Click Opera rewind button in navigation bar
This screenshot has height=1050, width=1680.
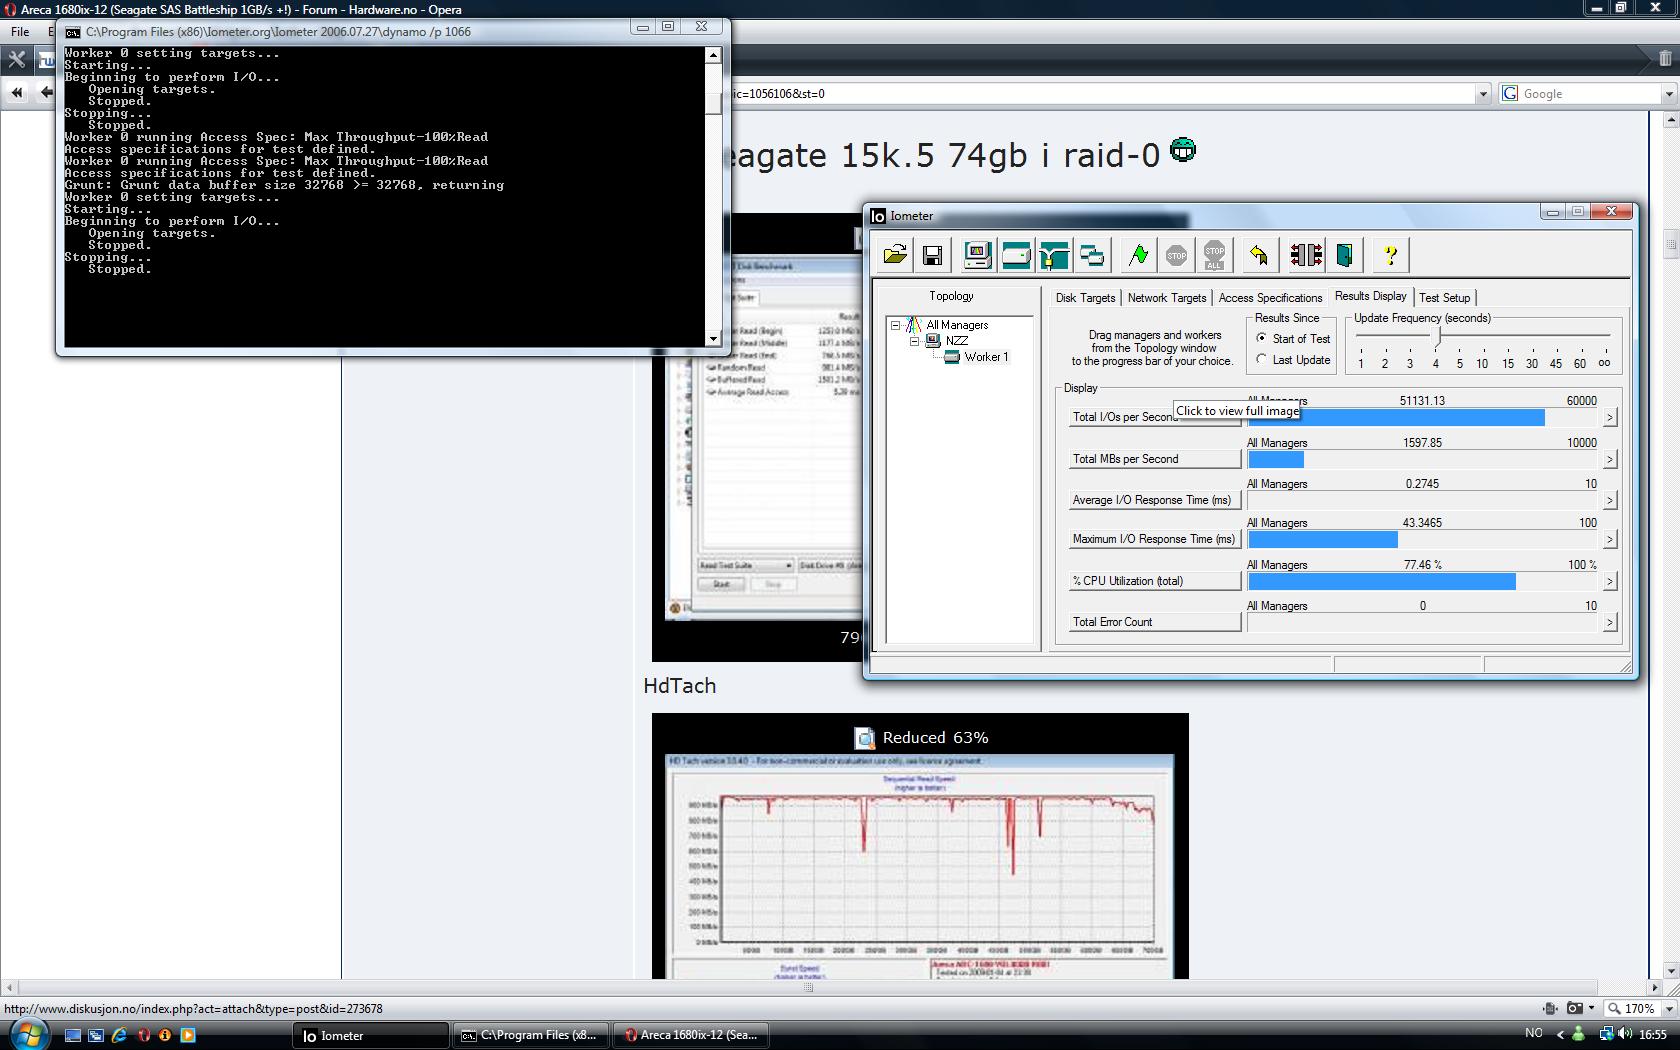pyautogui.click(x=17, y=92)
